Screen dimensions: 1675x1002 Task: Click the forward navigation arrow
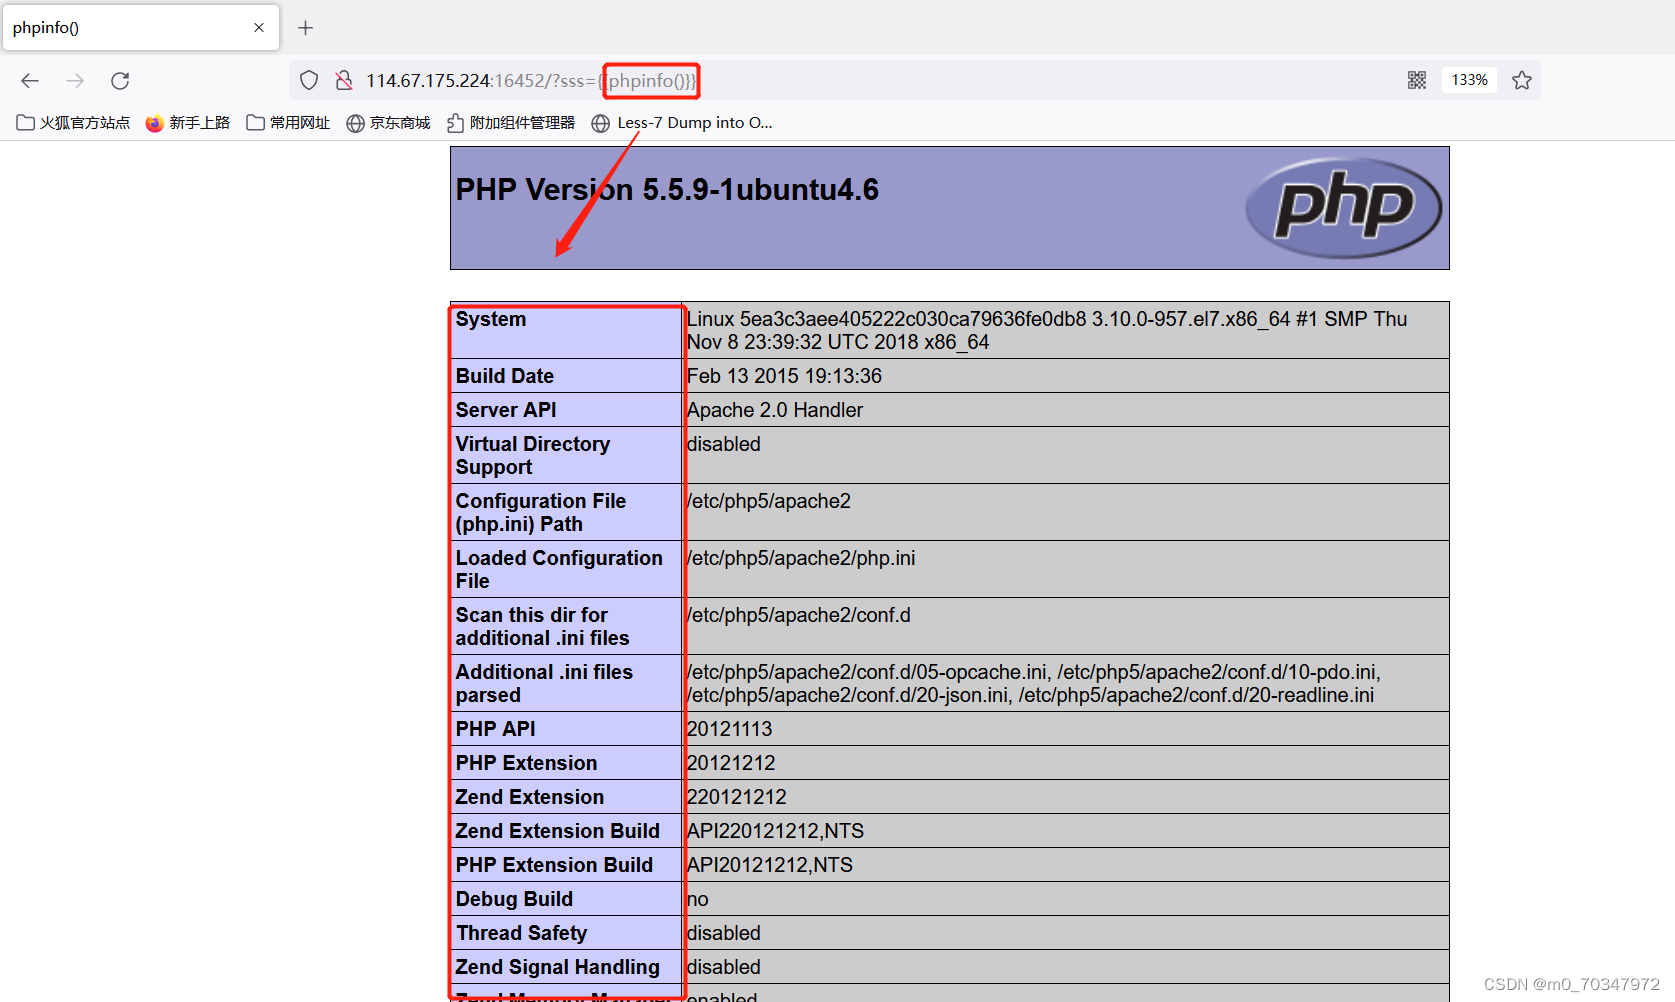75,80
